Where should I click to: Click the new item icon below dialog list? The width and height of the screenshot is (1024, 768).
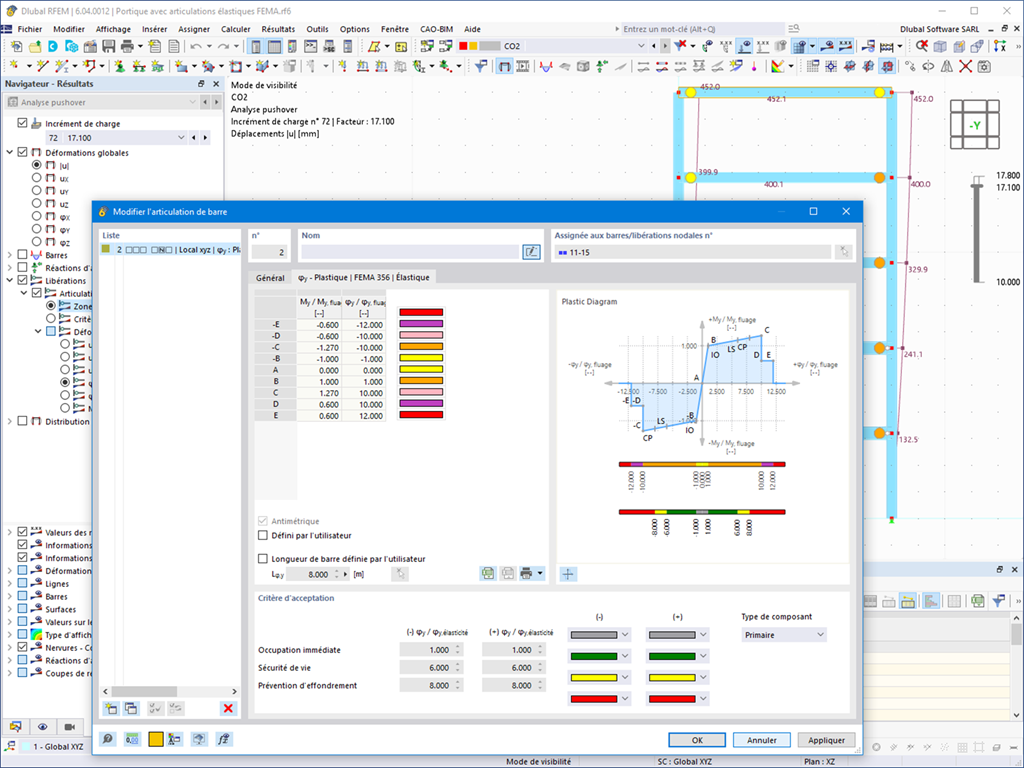(111, 708)
